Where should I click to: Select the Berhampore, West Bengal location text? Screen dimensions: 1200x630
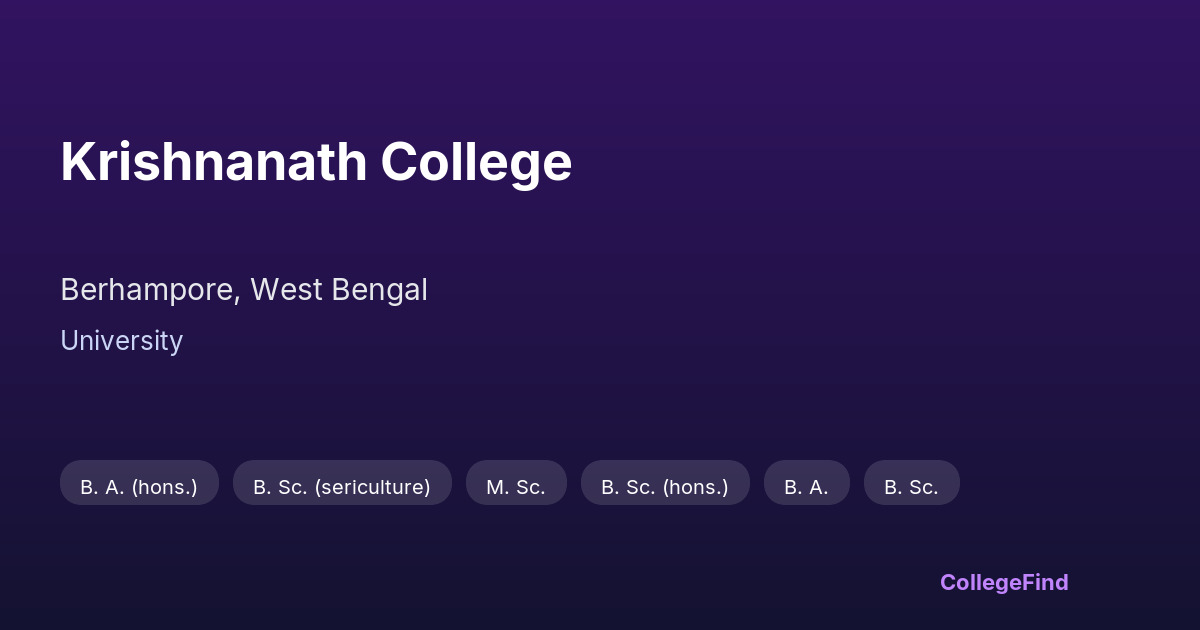pyautogui.click(x=244, y=290)
